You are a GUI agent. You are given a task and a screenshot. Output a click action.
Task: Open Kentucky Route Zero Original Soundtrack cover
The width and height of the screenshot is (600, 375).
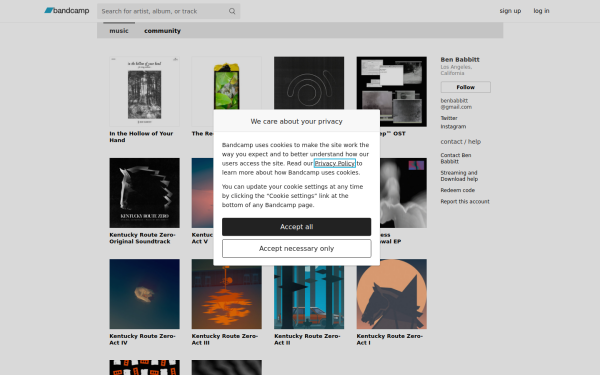point(144,193)
